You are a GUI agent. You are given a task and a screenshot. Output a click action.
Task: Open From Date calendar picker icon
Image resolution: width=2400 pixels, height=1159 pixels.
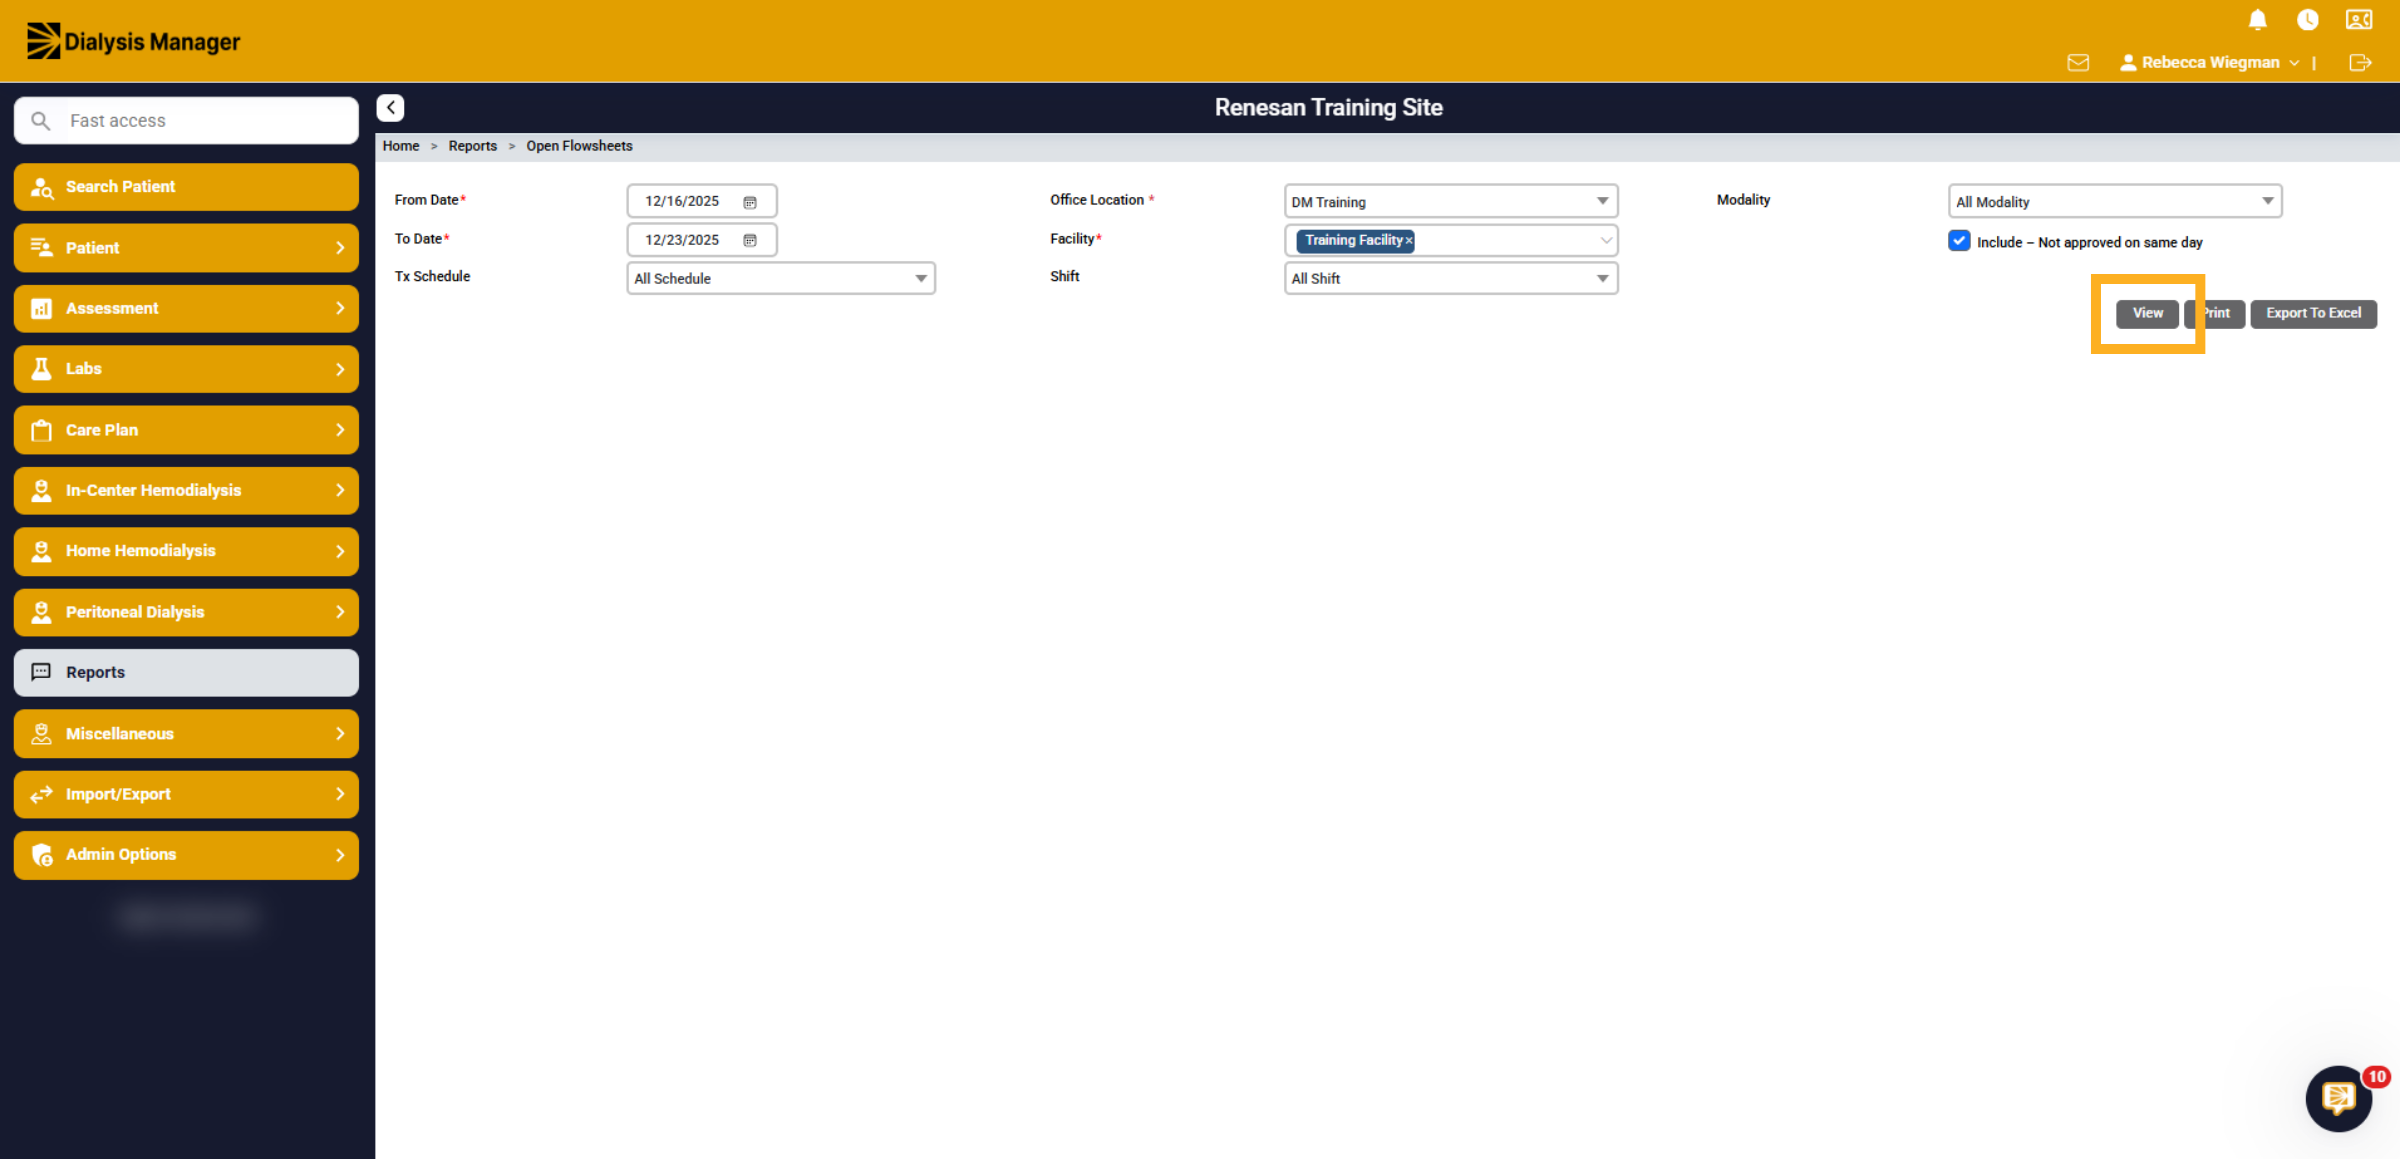coord(750,202)
